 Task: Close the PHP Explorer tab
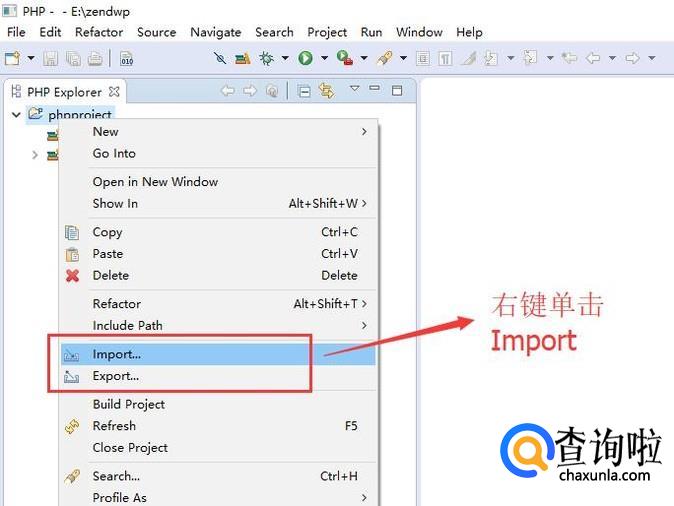(114, 92)
